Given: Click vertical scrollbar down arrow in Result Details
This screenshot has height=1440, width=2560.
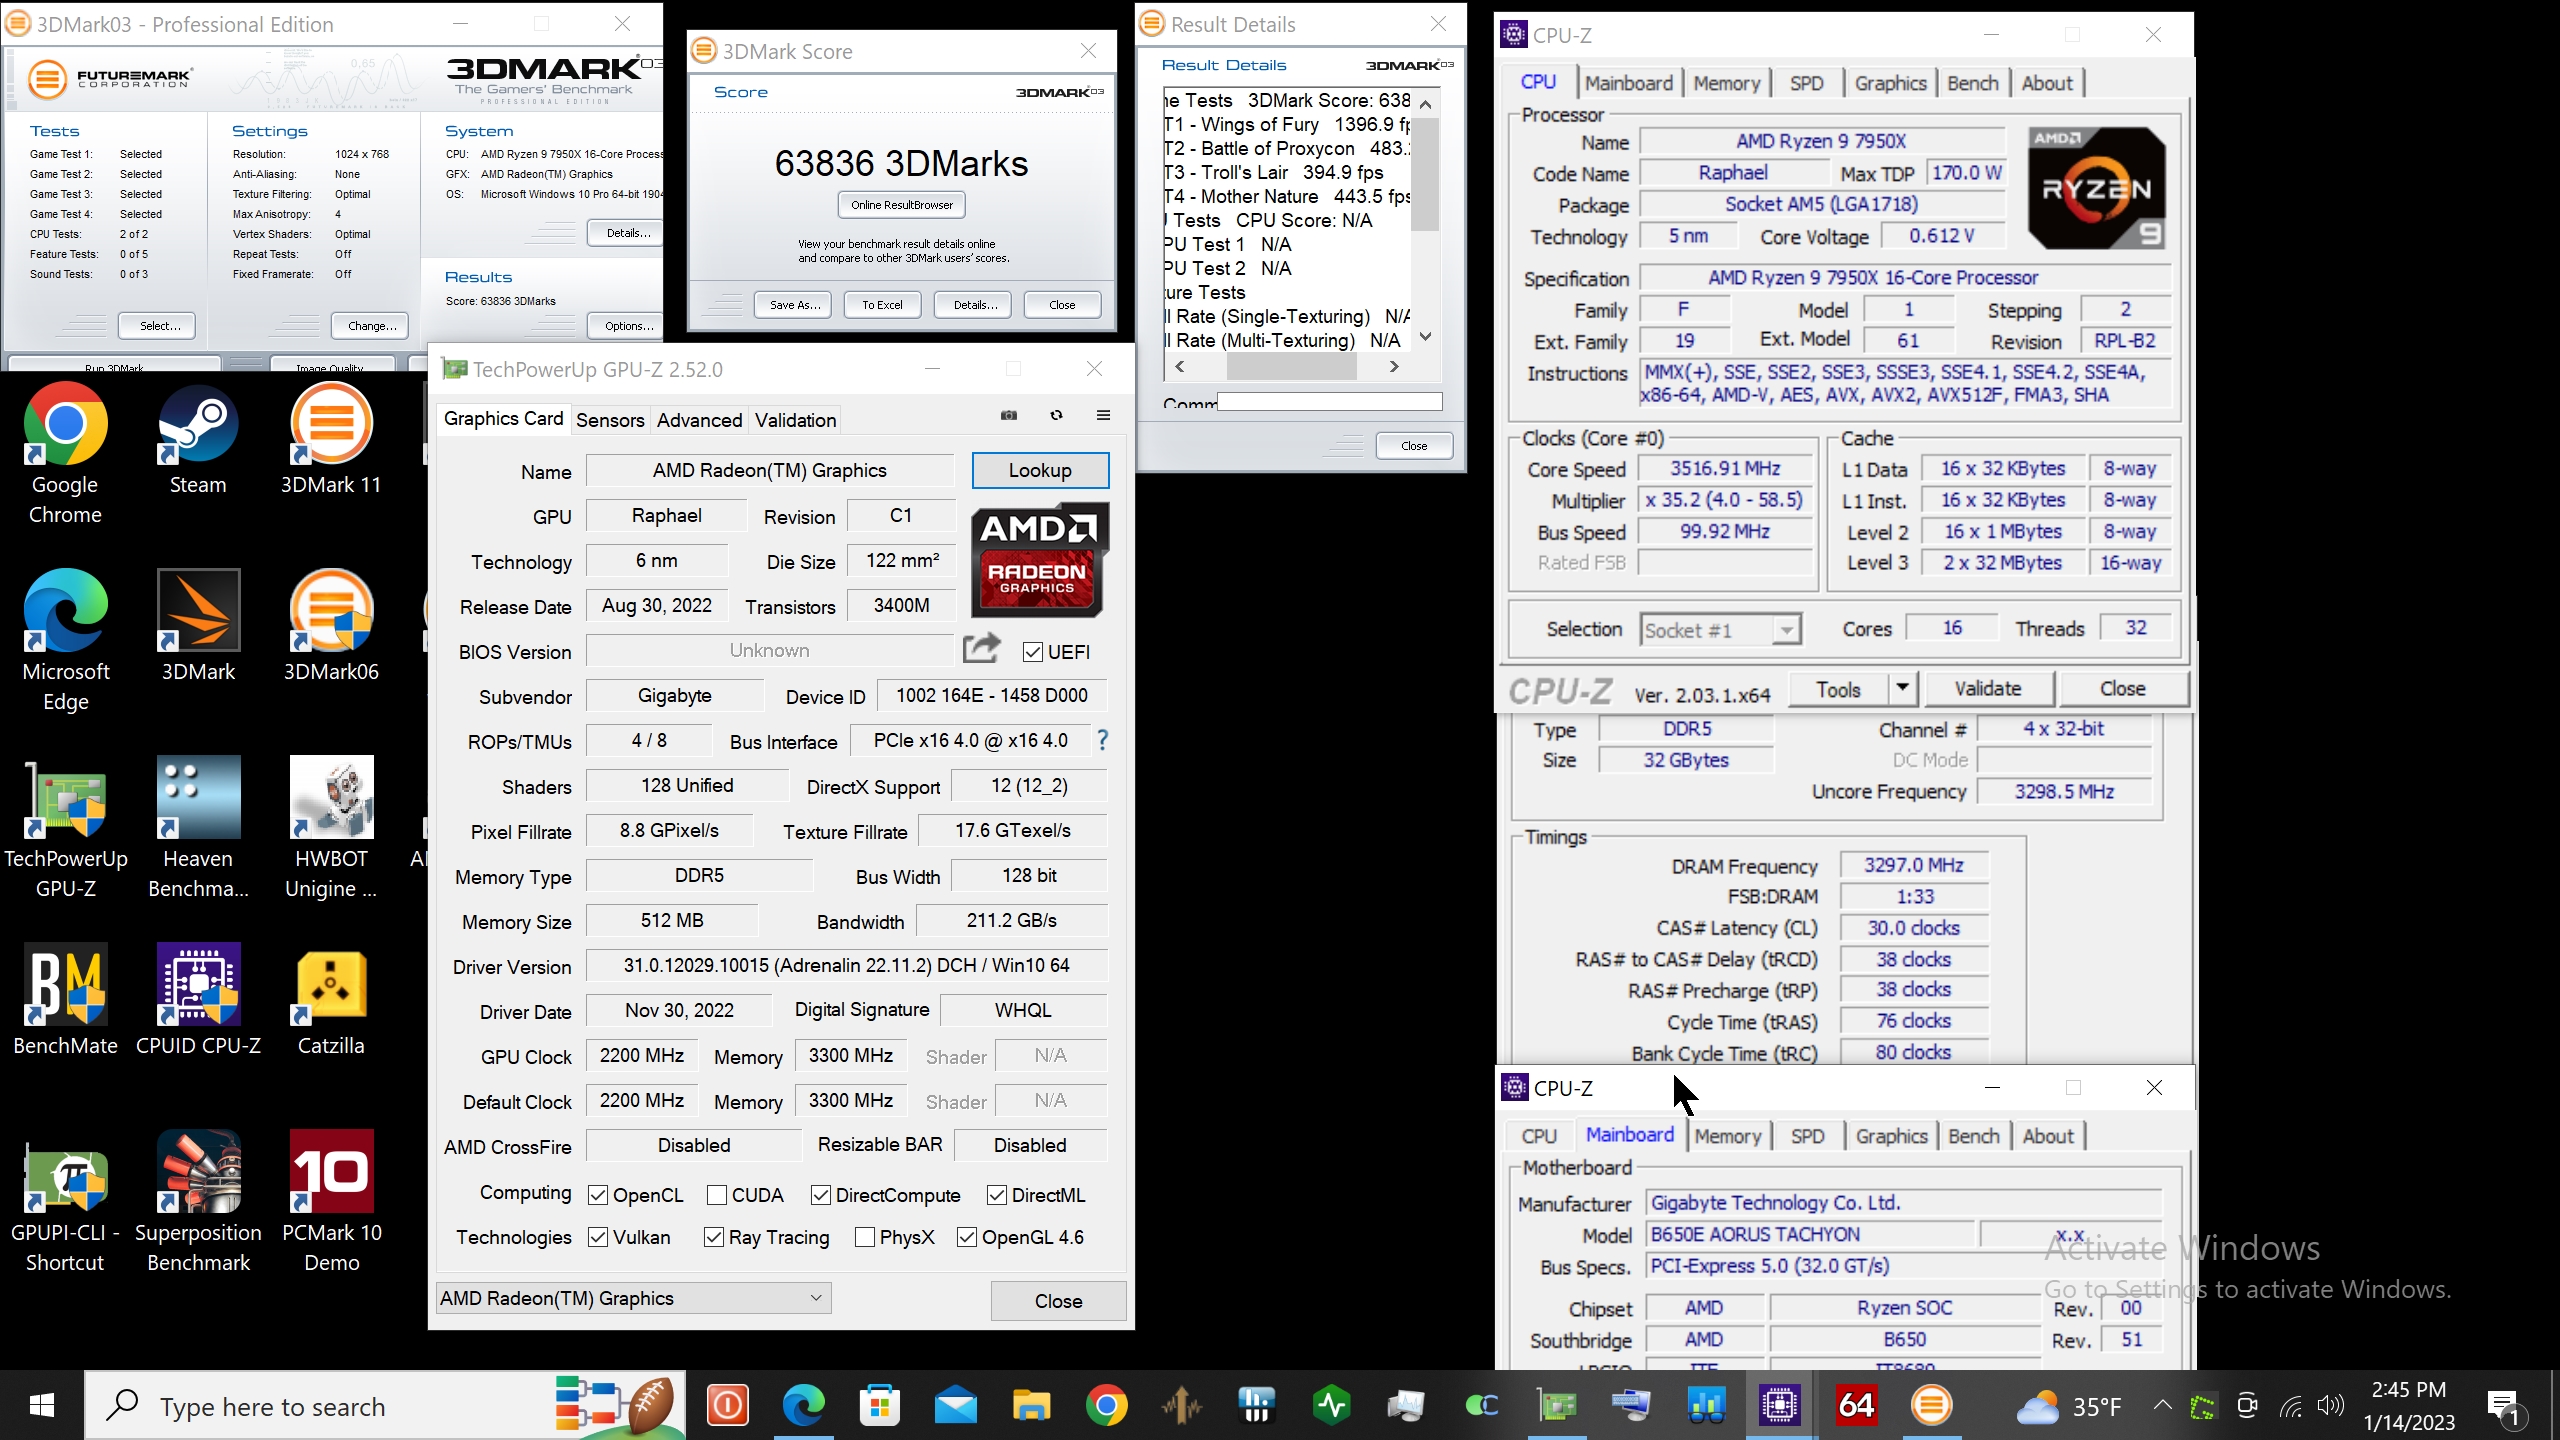Looking at the screenshot, I should click(x=1425, y=337).
